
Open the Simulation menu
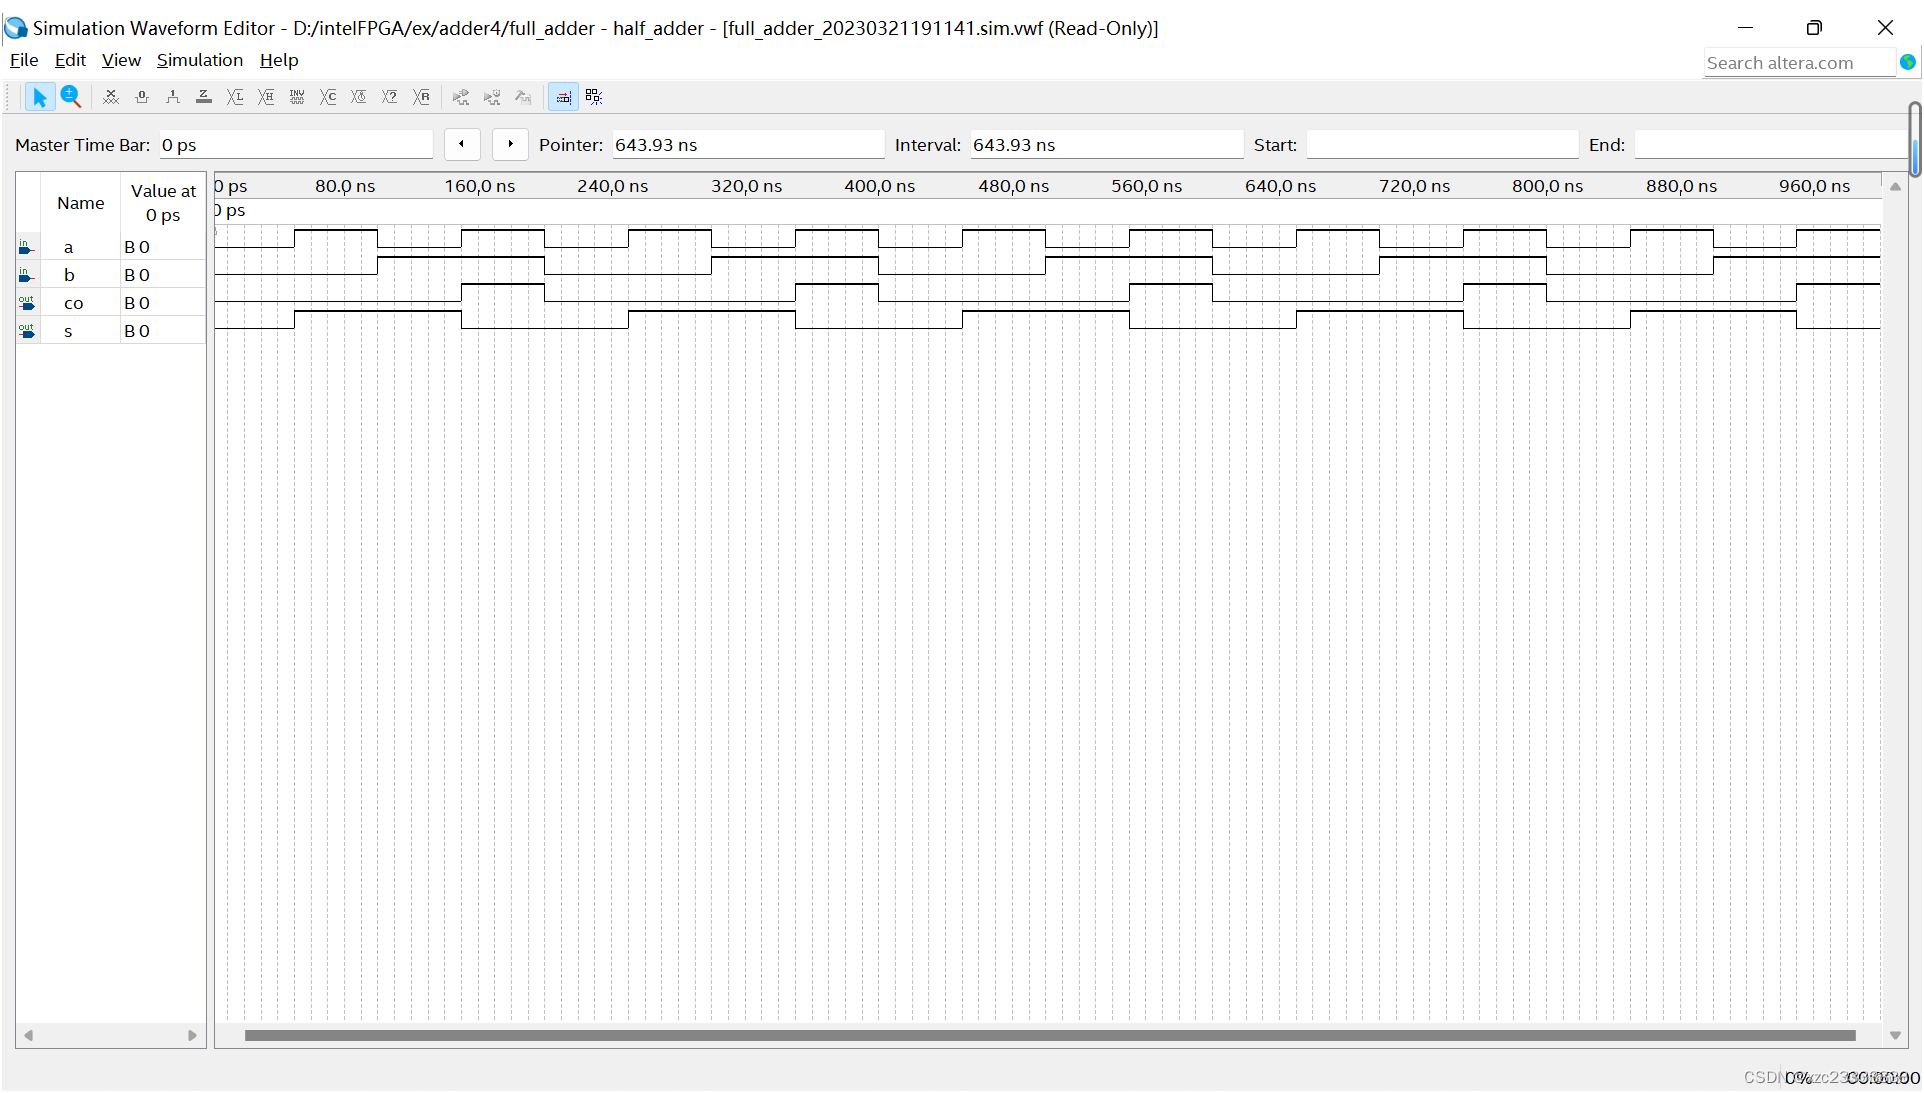click(200, 60)
